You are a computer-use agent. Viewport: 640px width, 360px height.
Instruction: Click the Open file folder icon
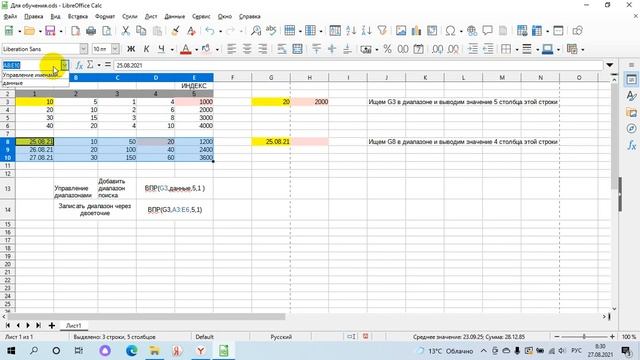(29, 31)
